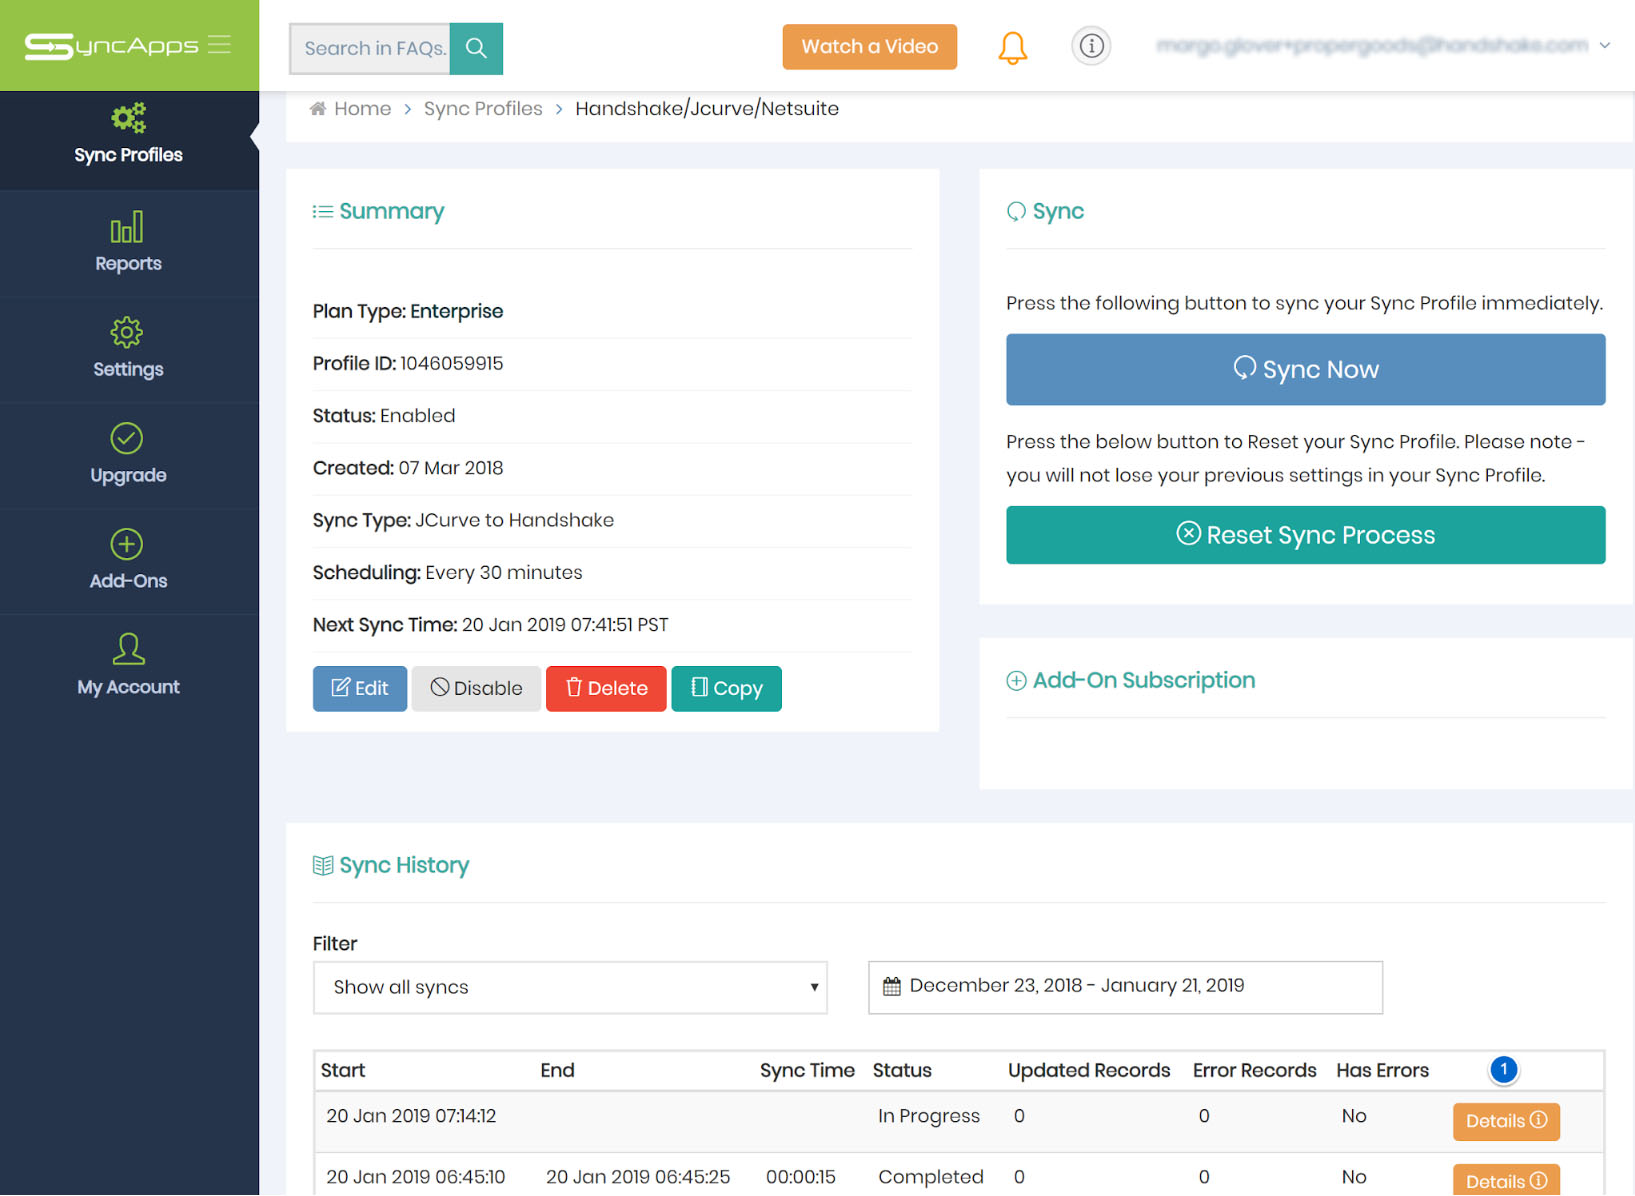Click the 20 Jan 2019 06:45:25 end cell
1635x1196 pixels.
click(x=638, y=1177)
